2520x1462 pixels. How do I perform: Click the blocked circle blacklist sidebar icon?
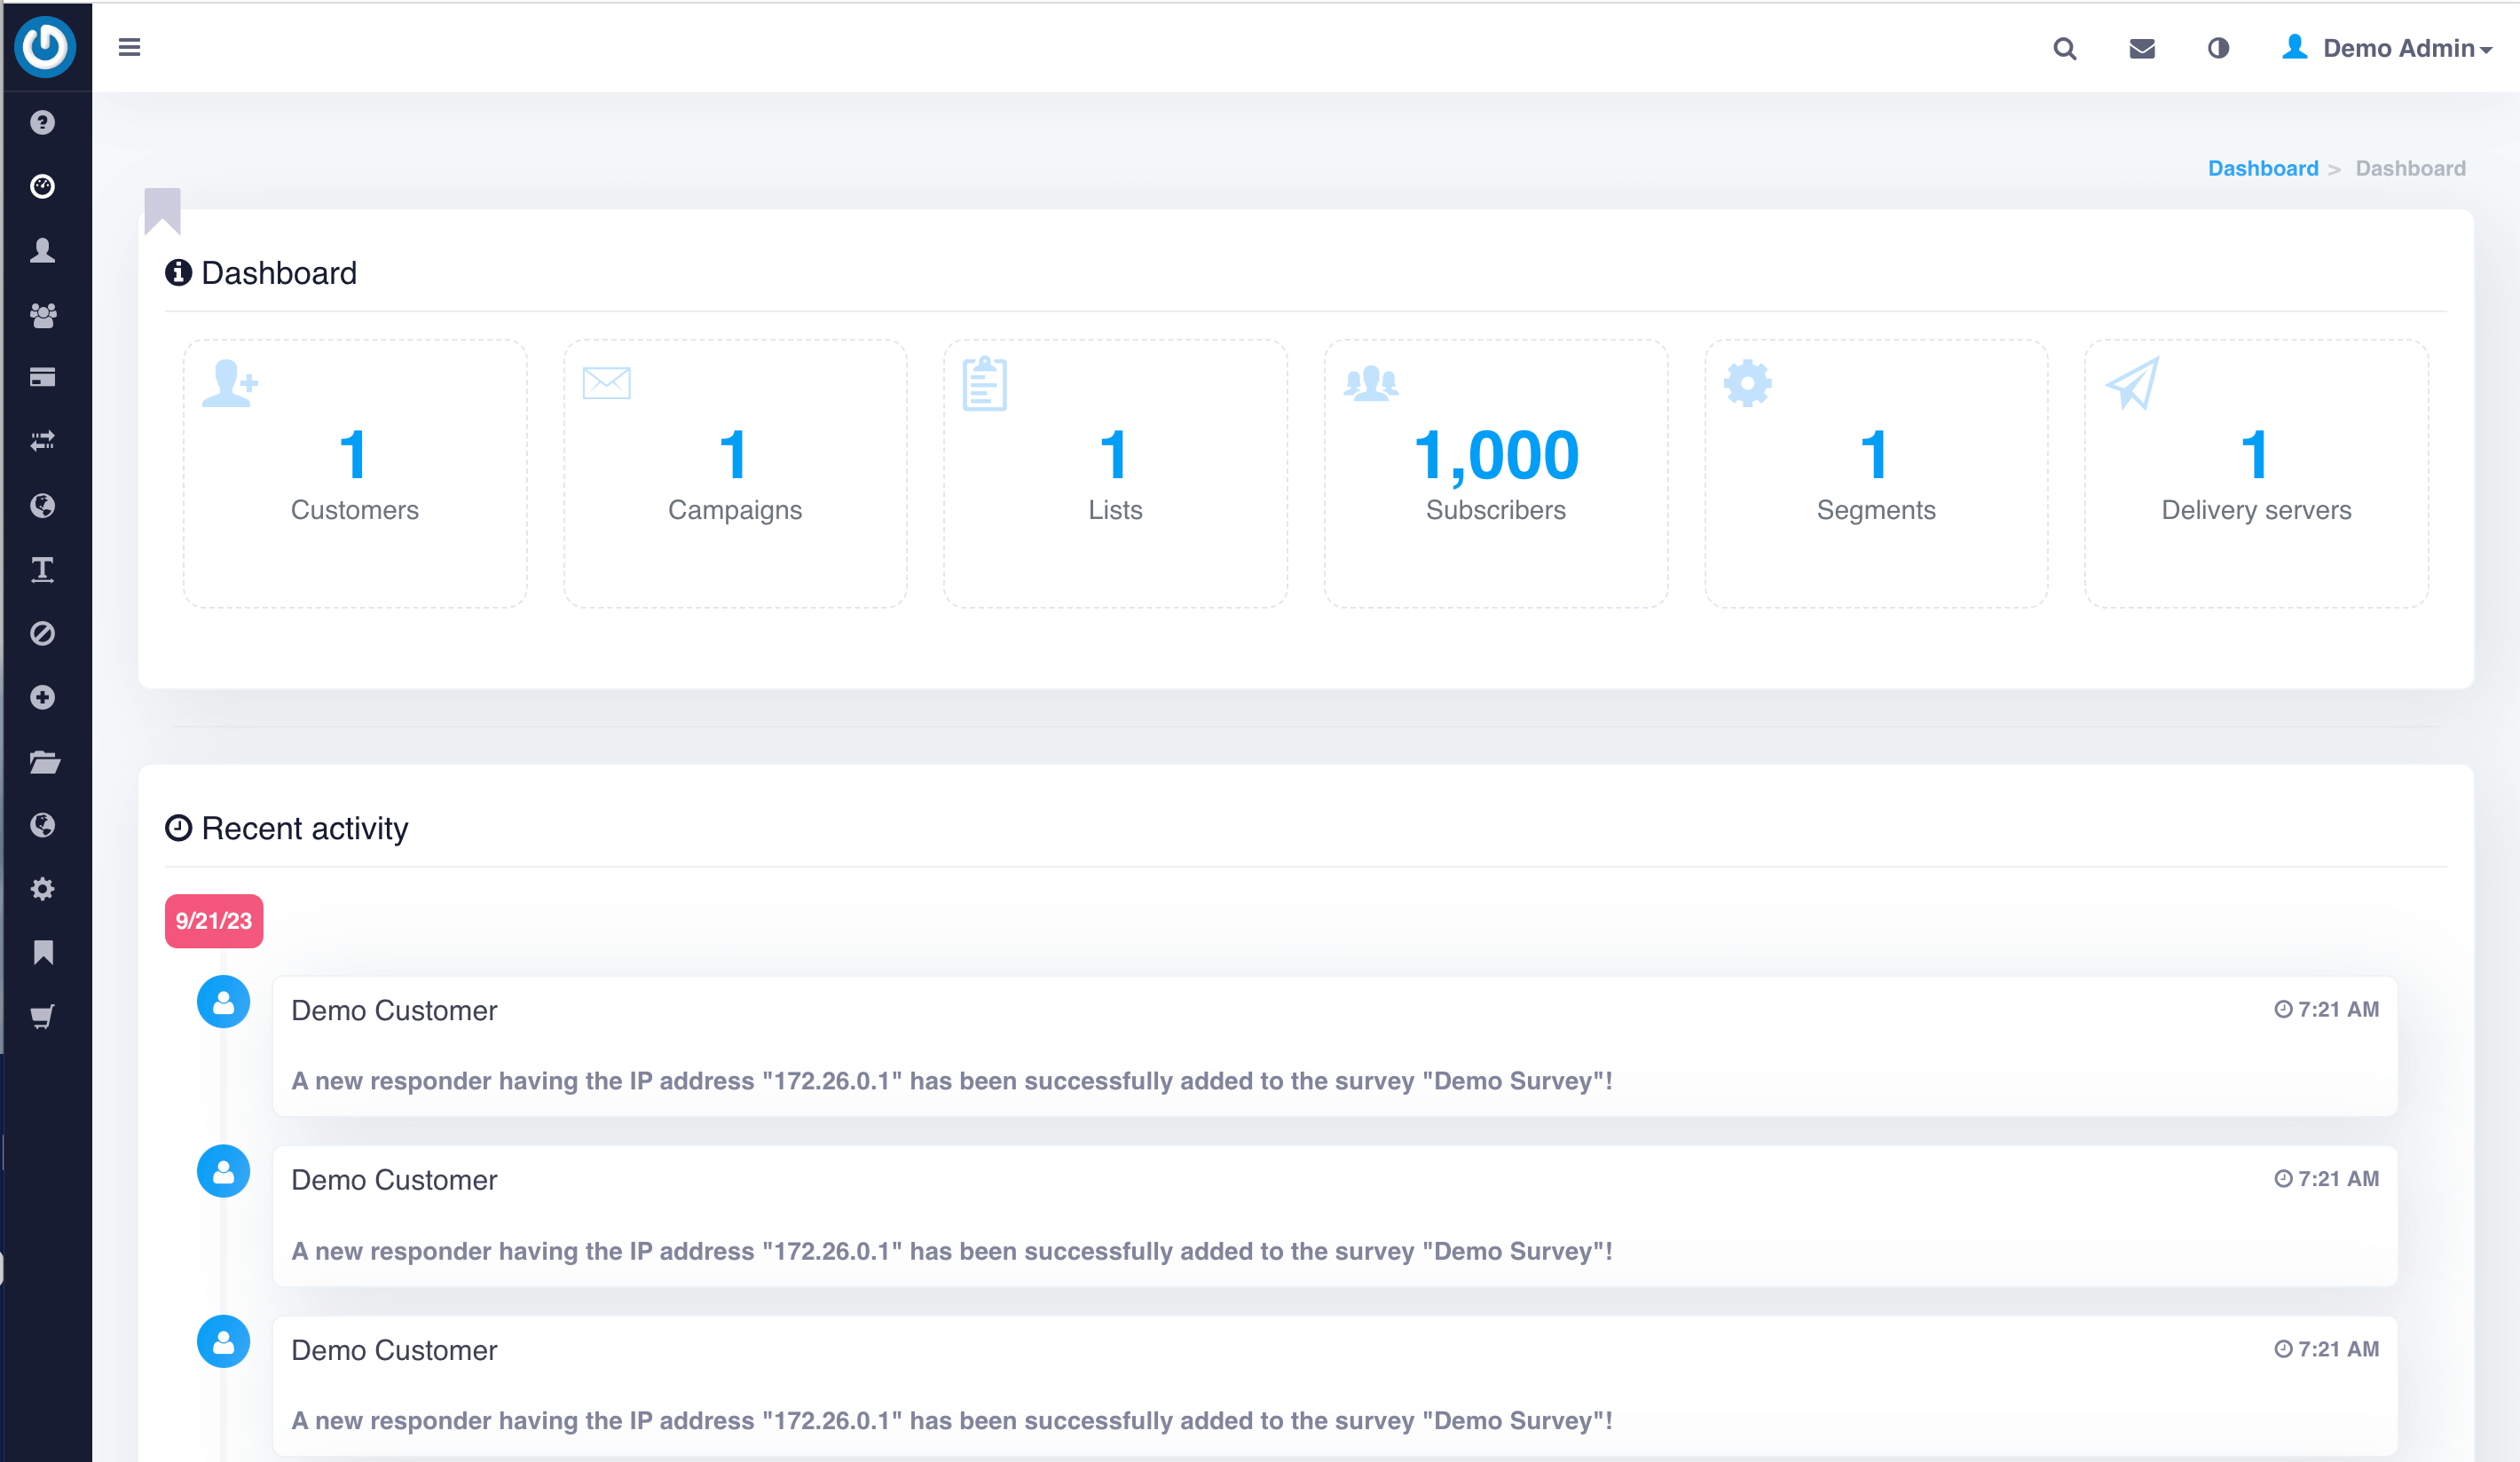42,633
